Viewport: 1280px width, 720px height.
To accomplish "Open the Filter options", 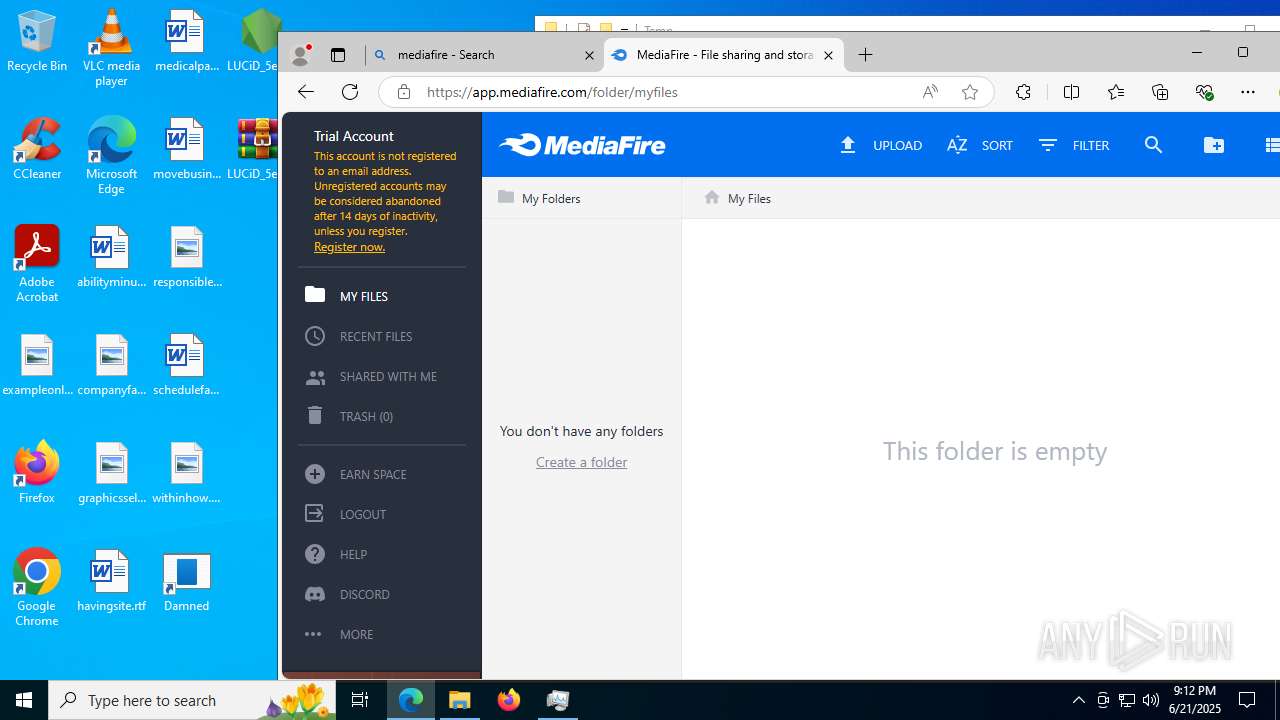I will (x=1074, y=145).
